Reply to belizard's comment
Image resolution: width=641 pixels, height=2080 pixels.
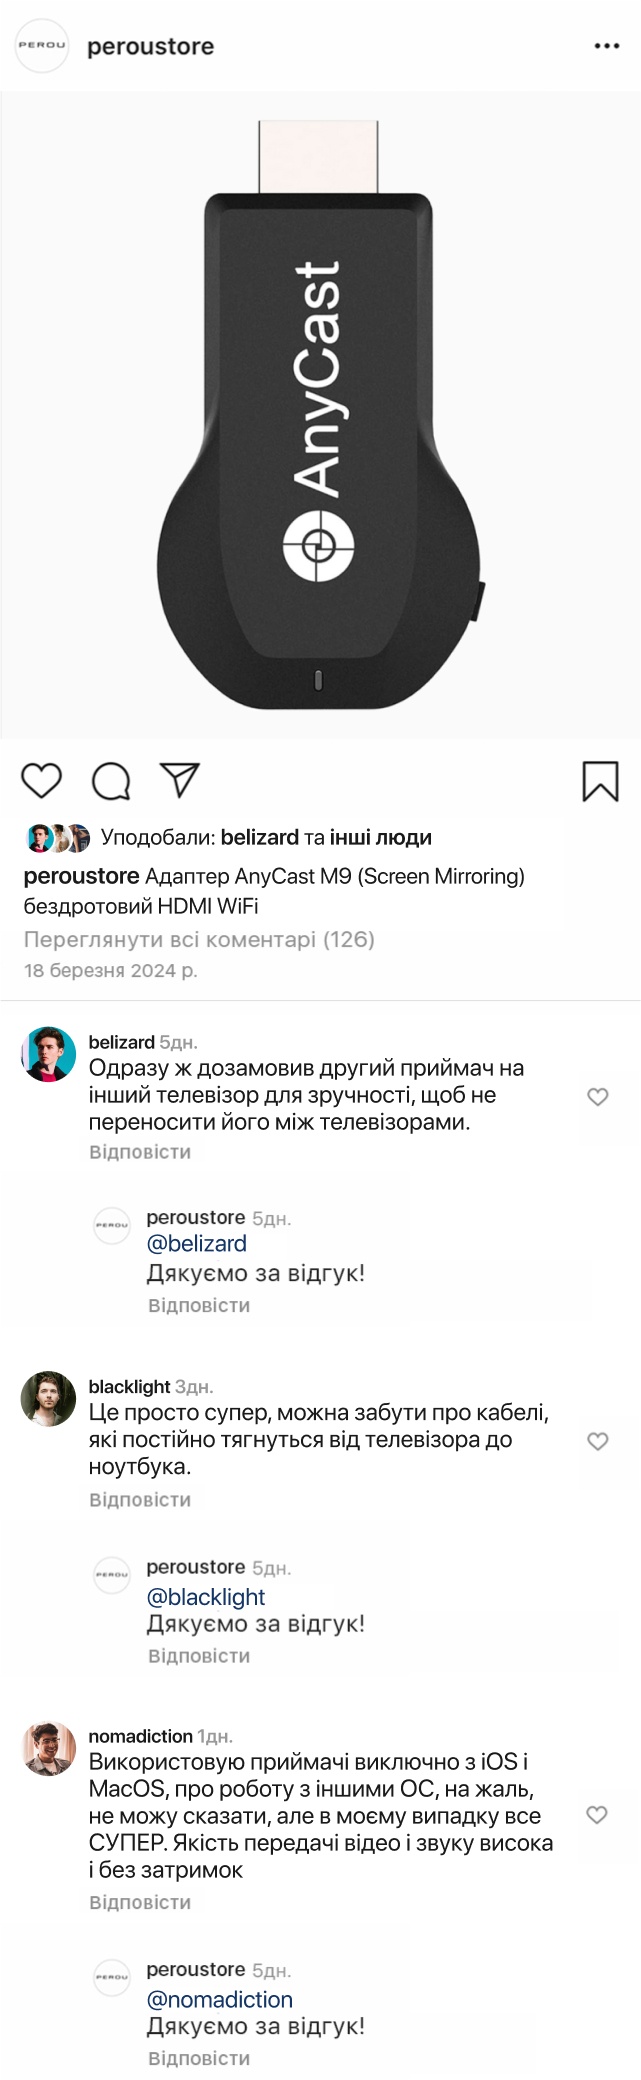click(140, 1152)
